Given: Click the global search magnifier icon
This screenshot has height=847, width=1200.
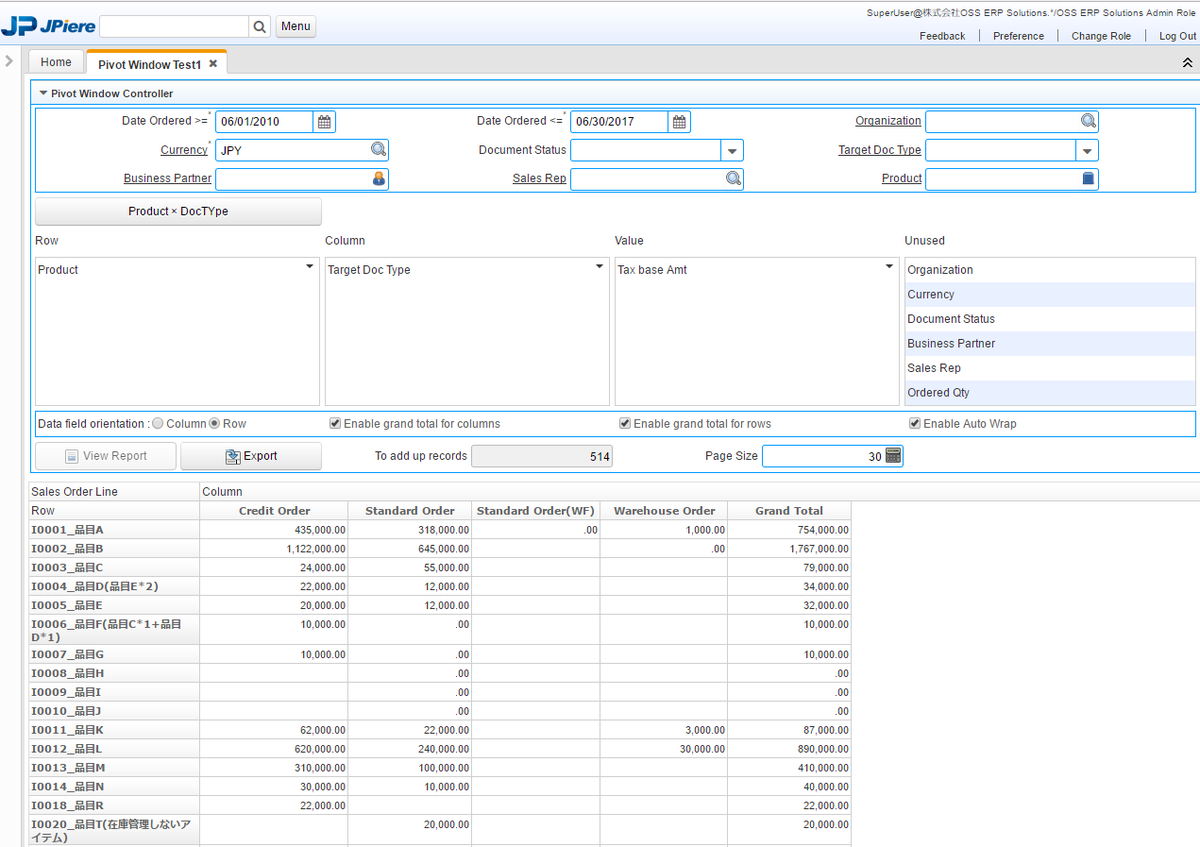Looking at the screenshot, I should [x=259, y=27].
